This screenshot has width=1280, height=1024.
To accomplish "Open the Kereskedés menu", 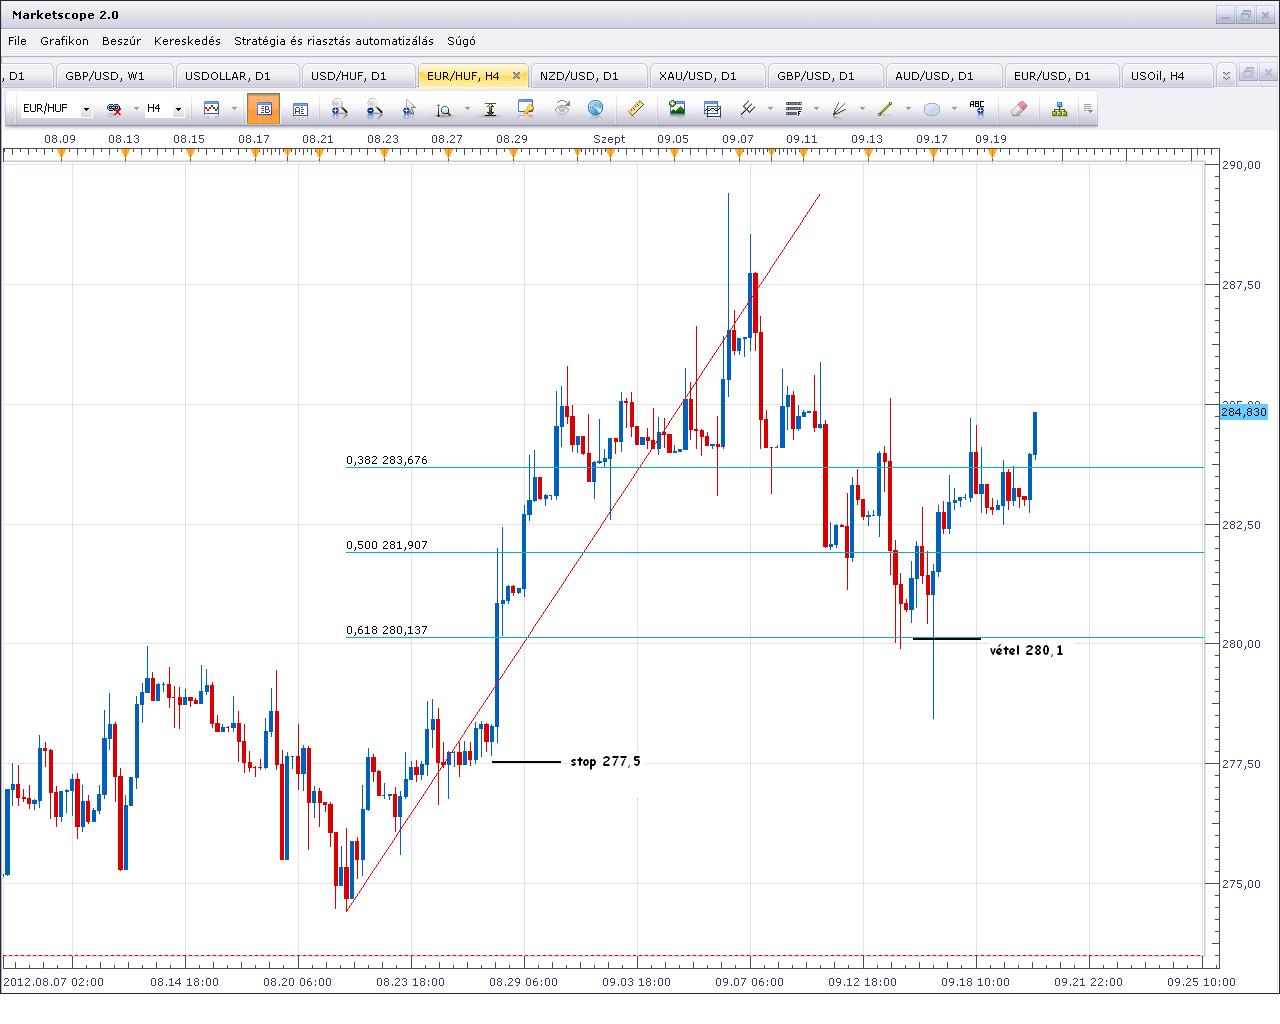I will (x=187, y=41).
